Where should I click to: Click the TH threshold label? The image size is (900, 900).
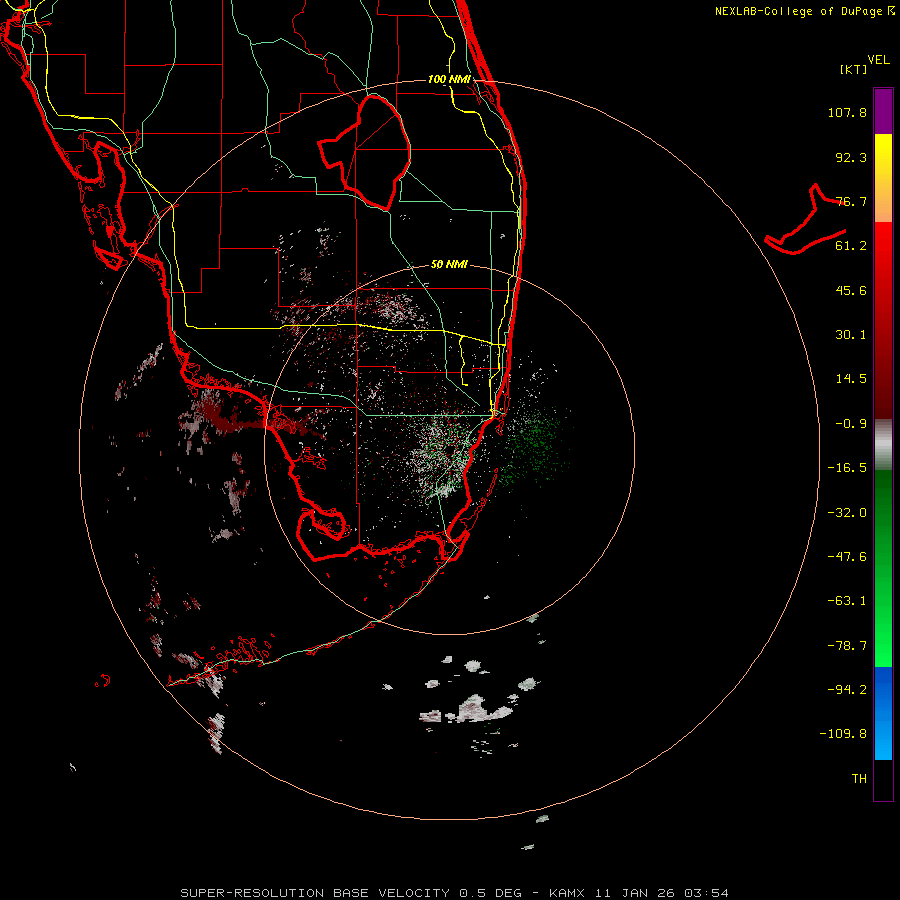[859, 779]
